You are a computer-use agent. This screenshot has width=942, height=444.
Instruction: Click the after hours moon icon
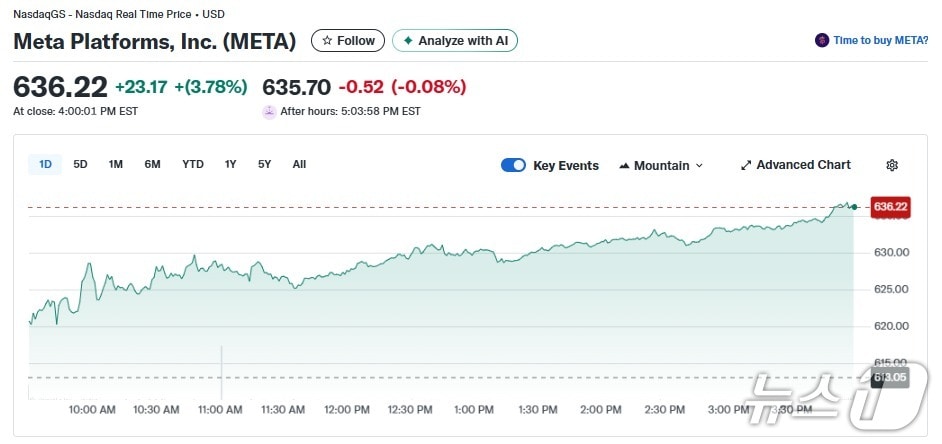pos(269,112)
